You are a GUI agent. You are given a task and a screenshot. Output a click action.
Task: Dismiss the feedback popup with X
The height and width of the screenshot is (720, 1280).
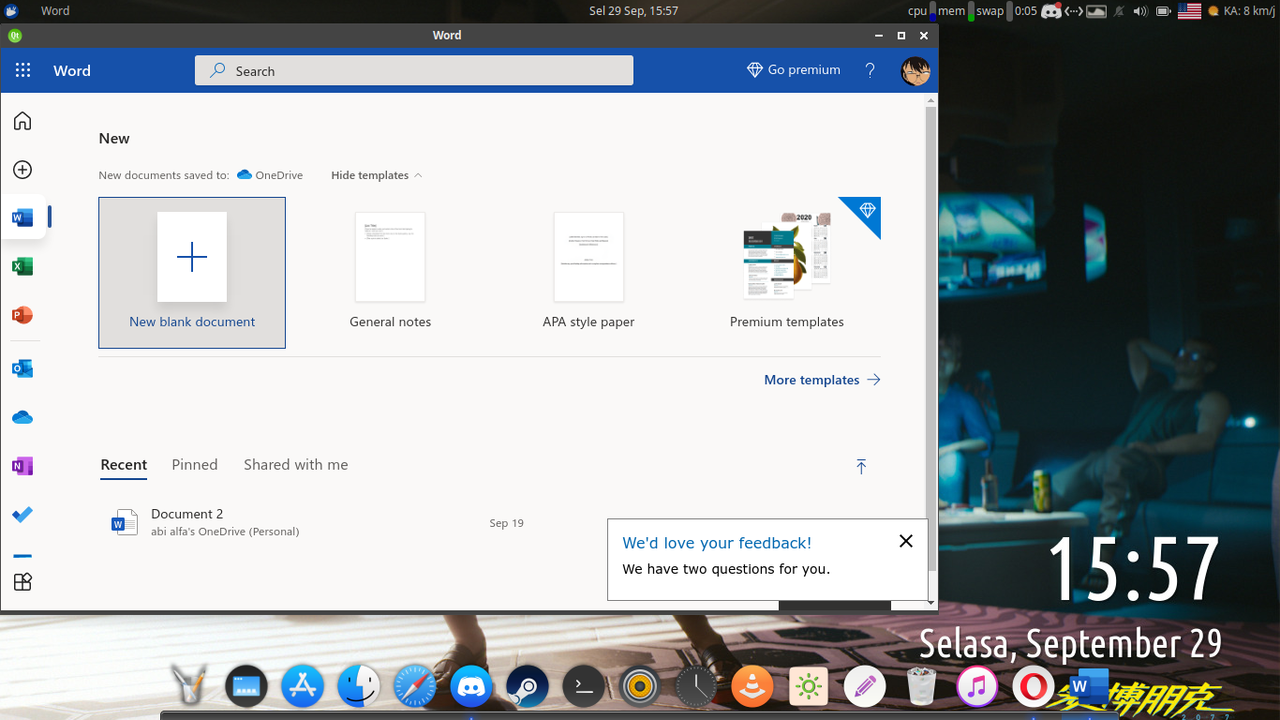[906, 541]
